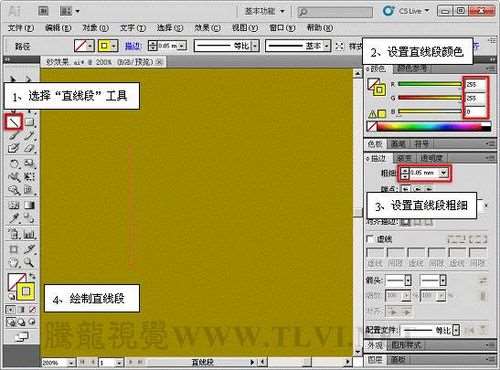500x370 pixels.
Task: Open the 效果 menu
Action: [207, 28]
